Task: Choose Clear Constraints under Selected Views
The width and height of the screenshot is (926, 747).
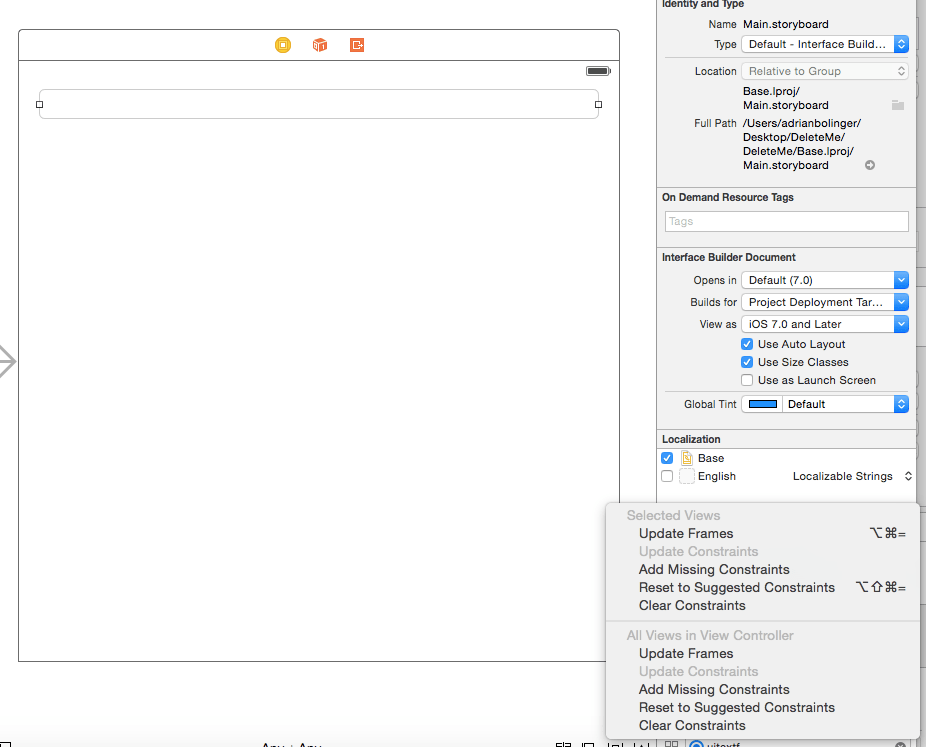Action: [762, 606]
